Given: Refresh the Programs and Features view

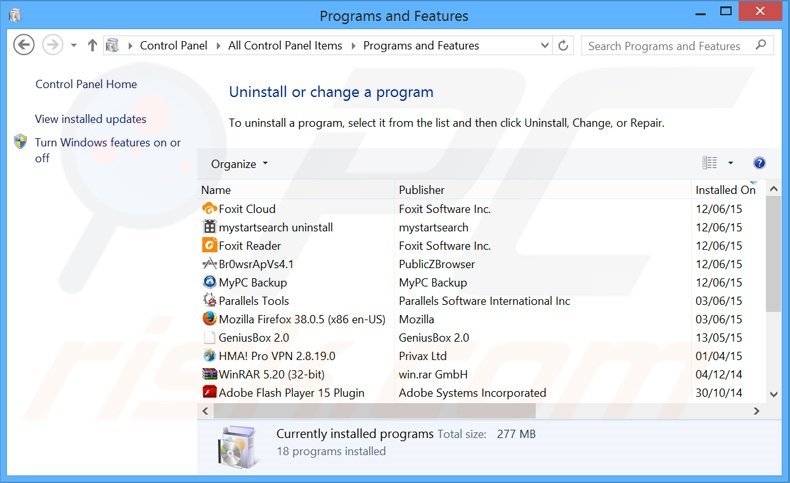Looking at the screenshot, I should pyautogui.click(x=563, y=46).
